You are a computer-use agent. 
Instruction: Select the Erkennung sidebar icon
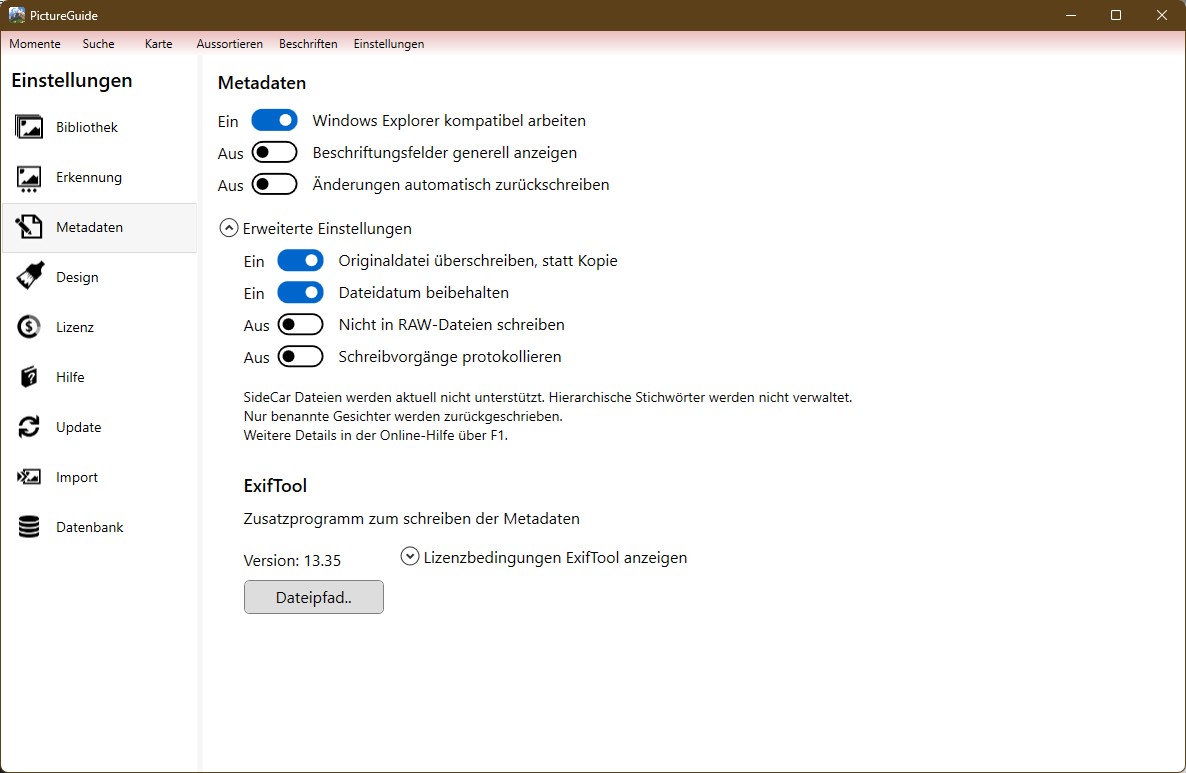click(x=29, y=178)
